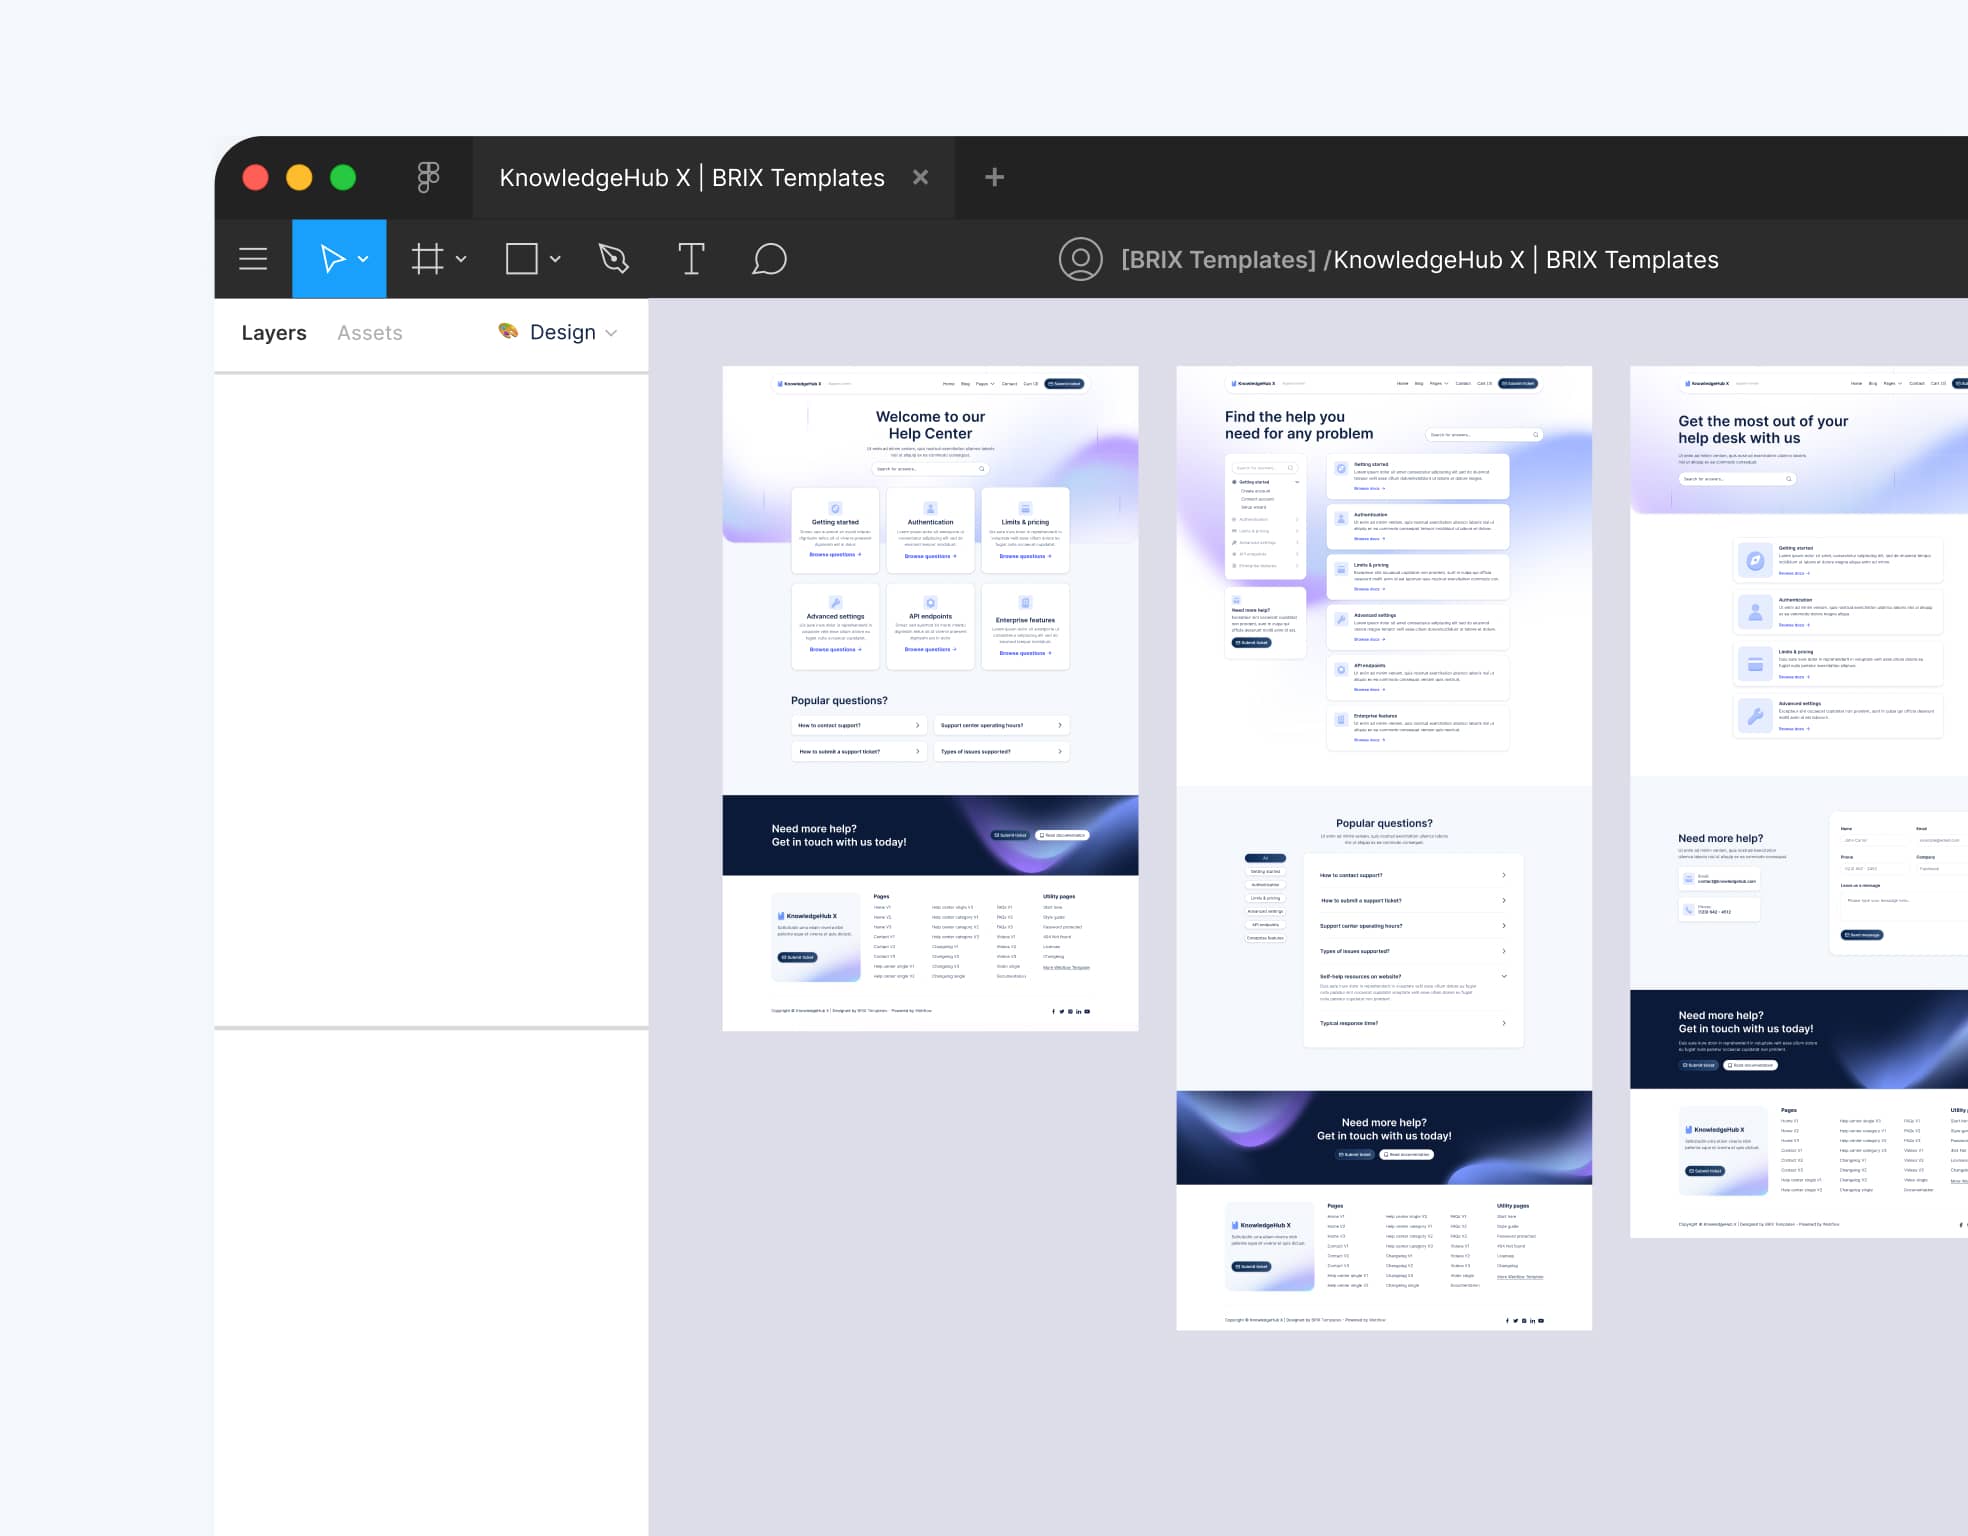This screenshot has width=1968, height=1536.
Task: Open the Design mode dropdown
Action: pos(611,332)
